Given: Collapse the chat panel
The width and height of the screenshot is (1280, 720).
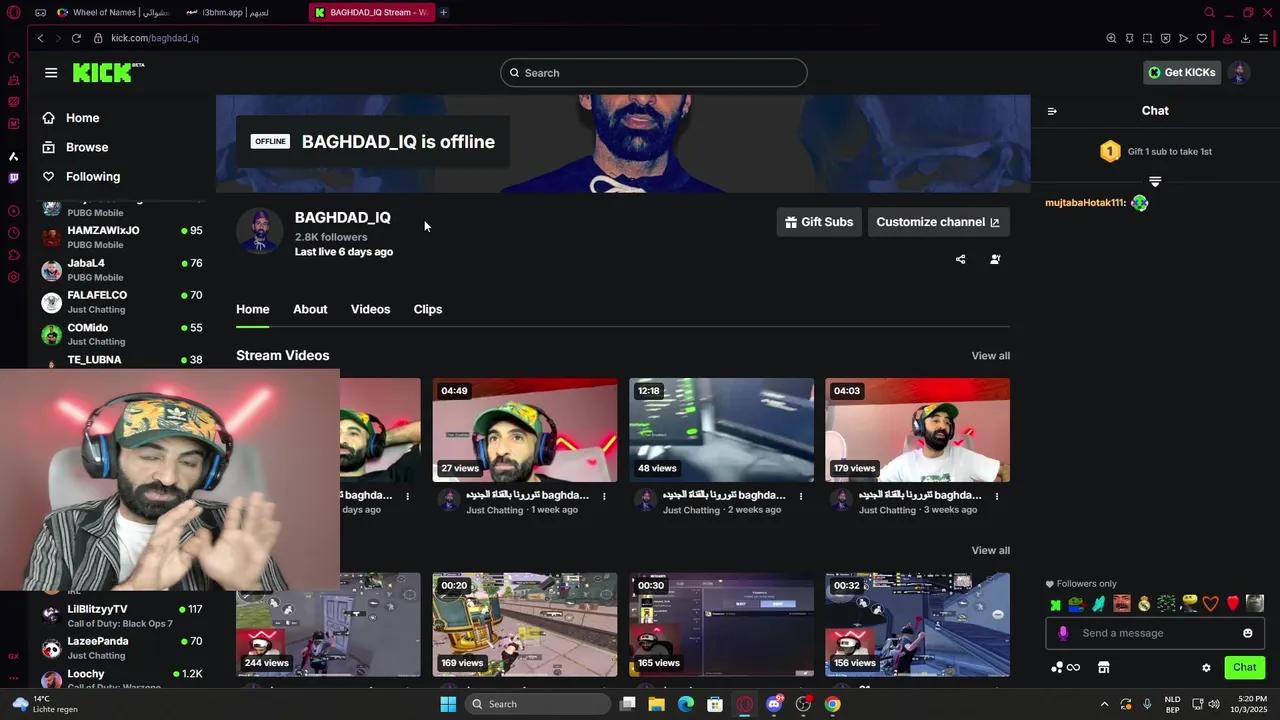Looking at the screenshot, I should (x=1052, y=111).
